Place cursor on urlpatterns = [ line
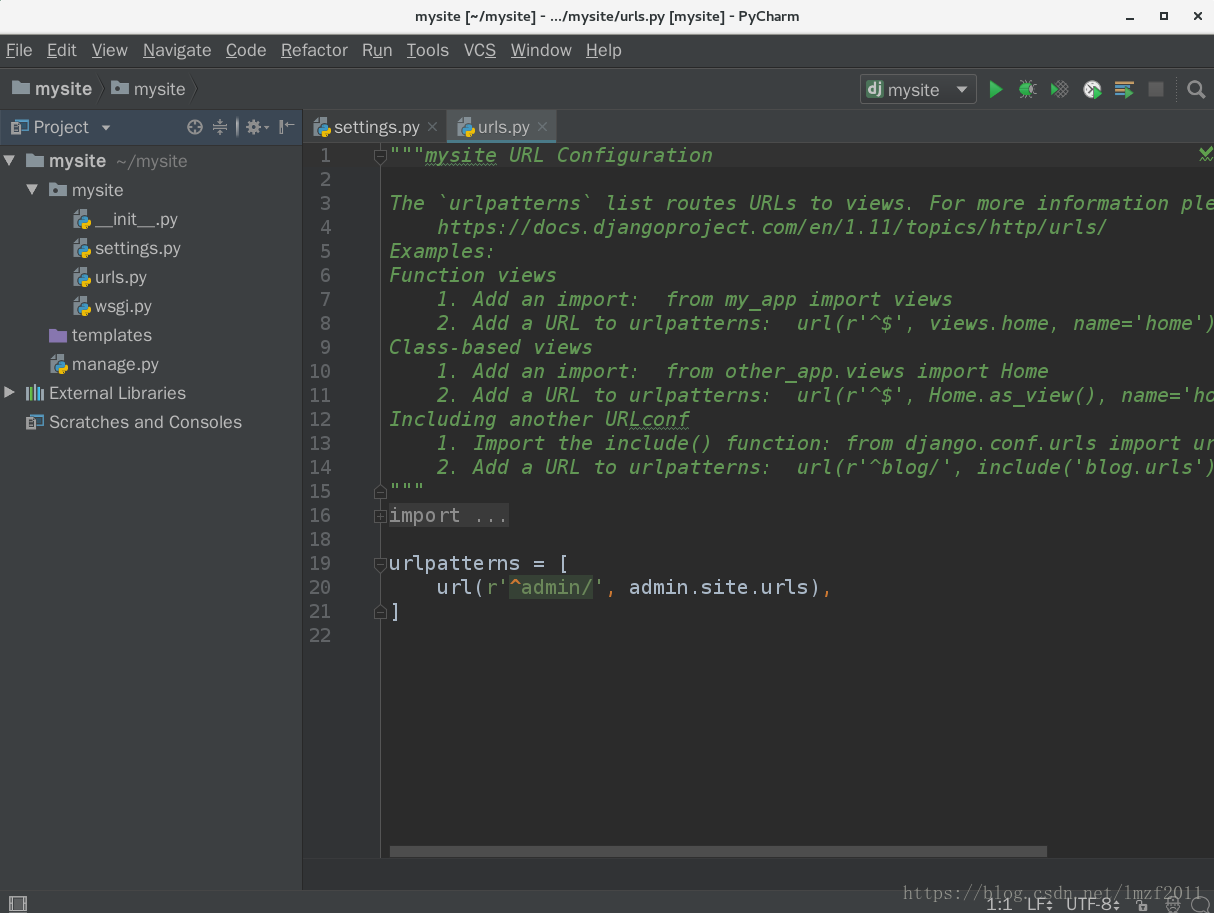 pyautogui.click(x=478, y=563)
